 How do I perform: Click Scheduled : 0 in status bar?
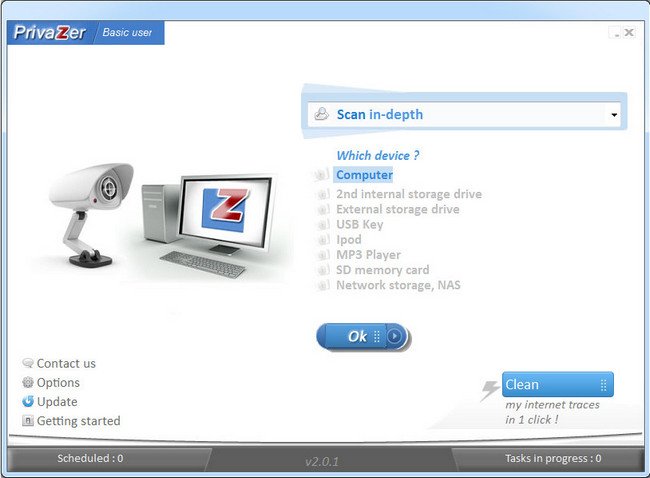90,458
